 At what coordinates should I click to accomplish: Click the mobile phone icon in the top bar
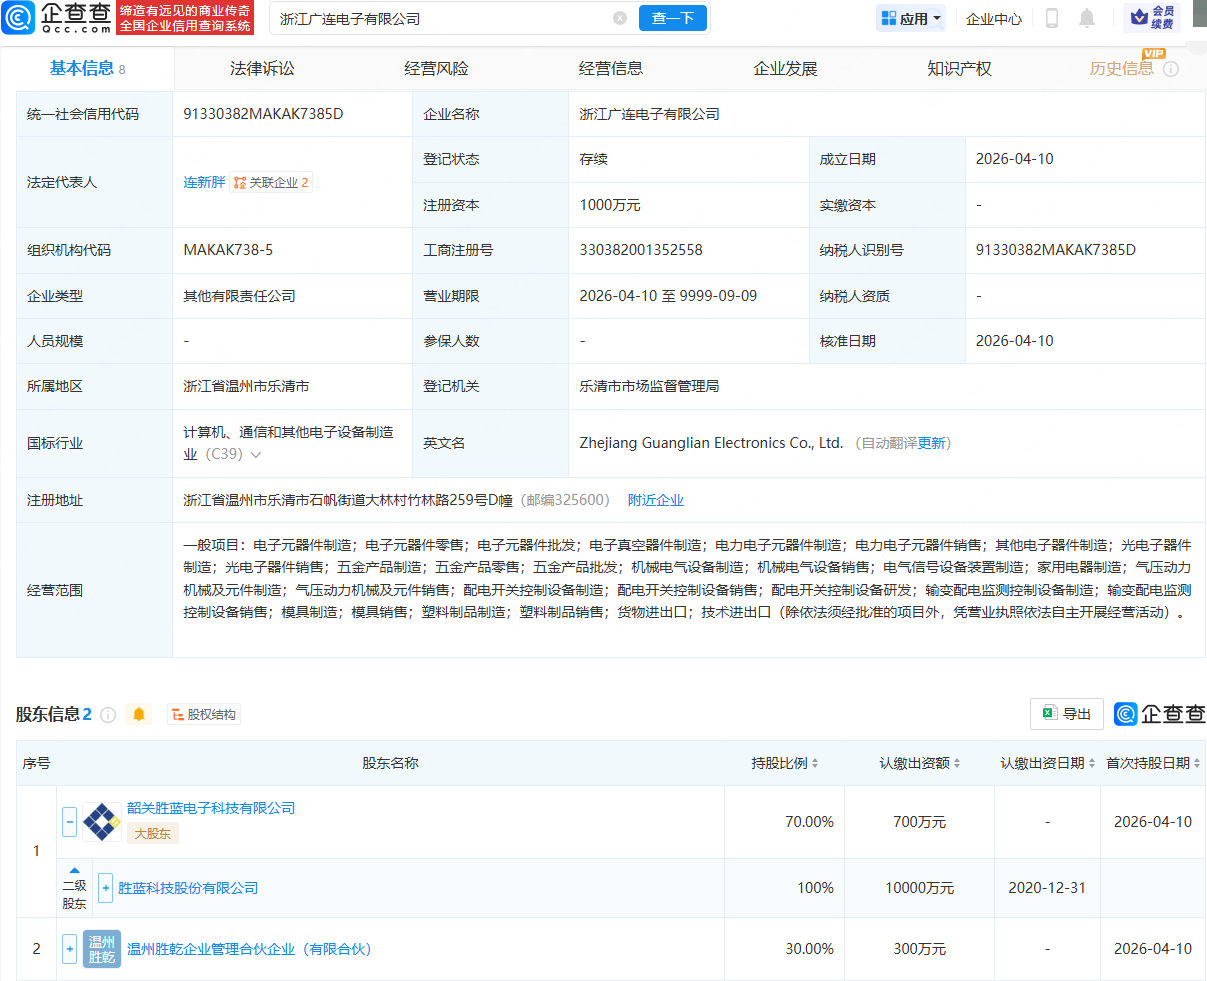(1053, 18)
